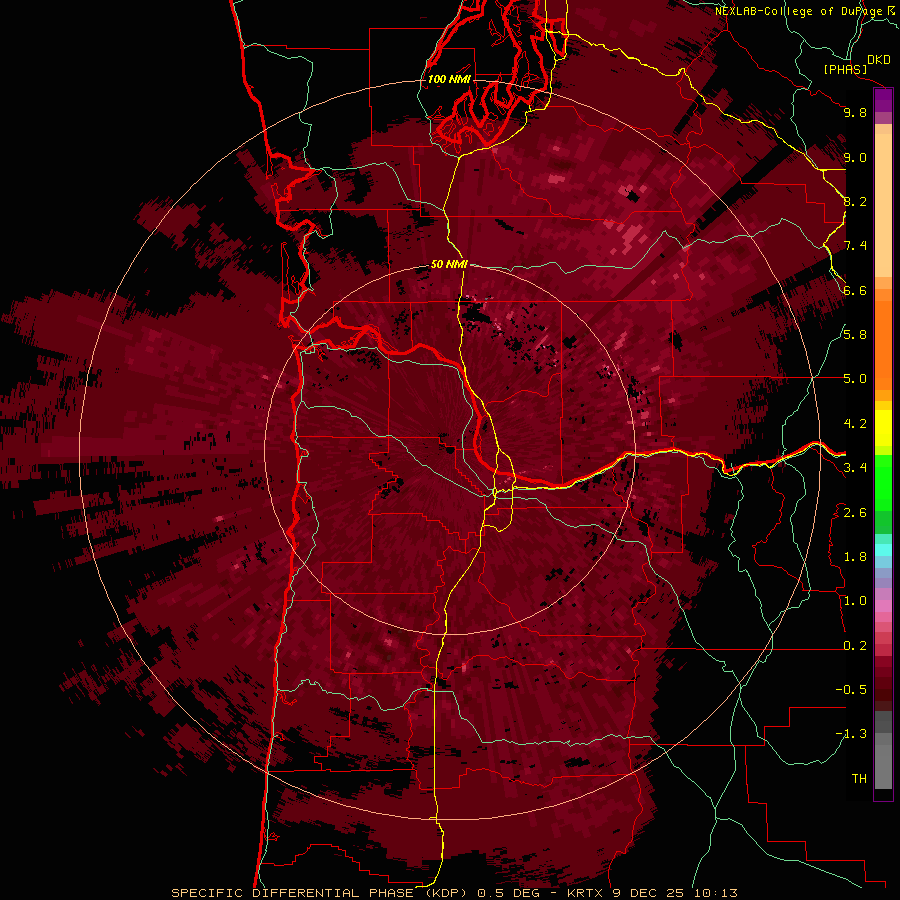
Task: Click the [PHAS] units label
Action: pyautogui.click(x=845, y=69)
